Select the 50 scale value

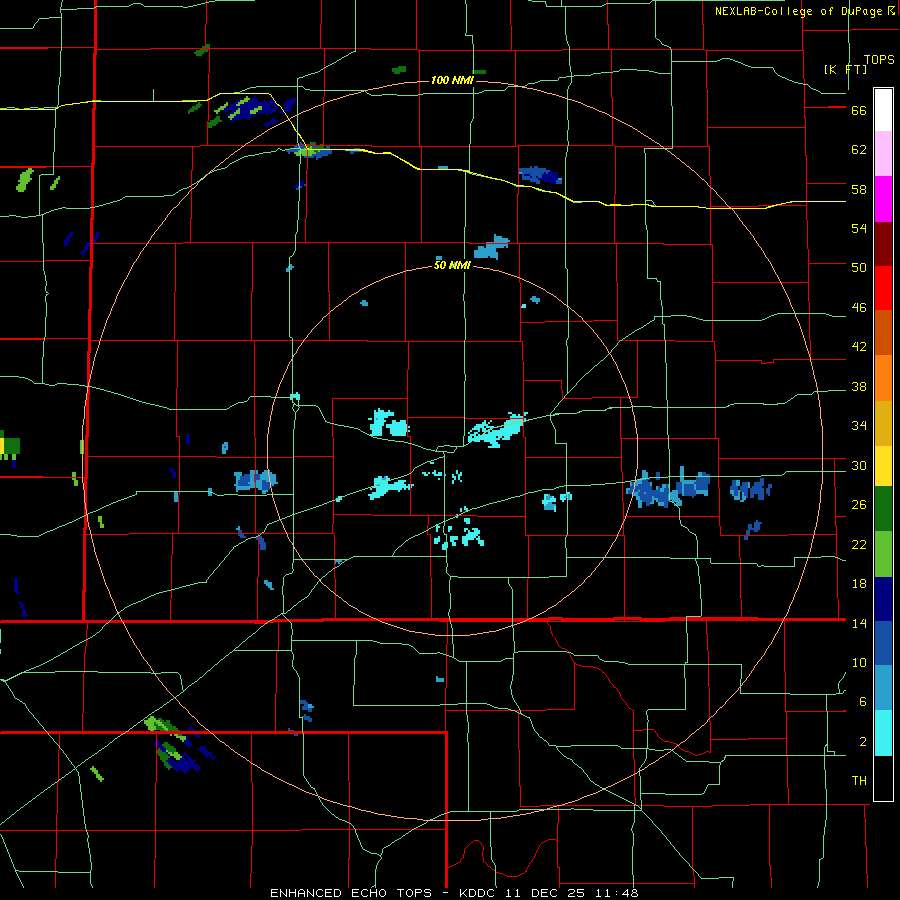pos(859,267)
